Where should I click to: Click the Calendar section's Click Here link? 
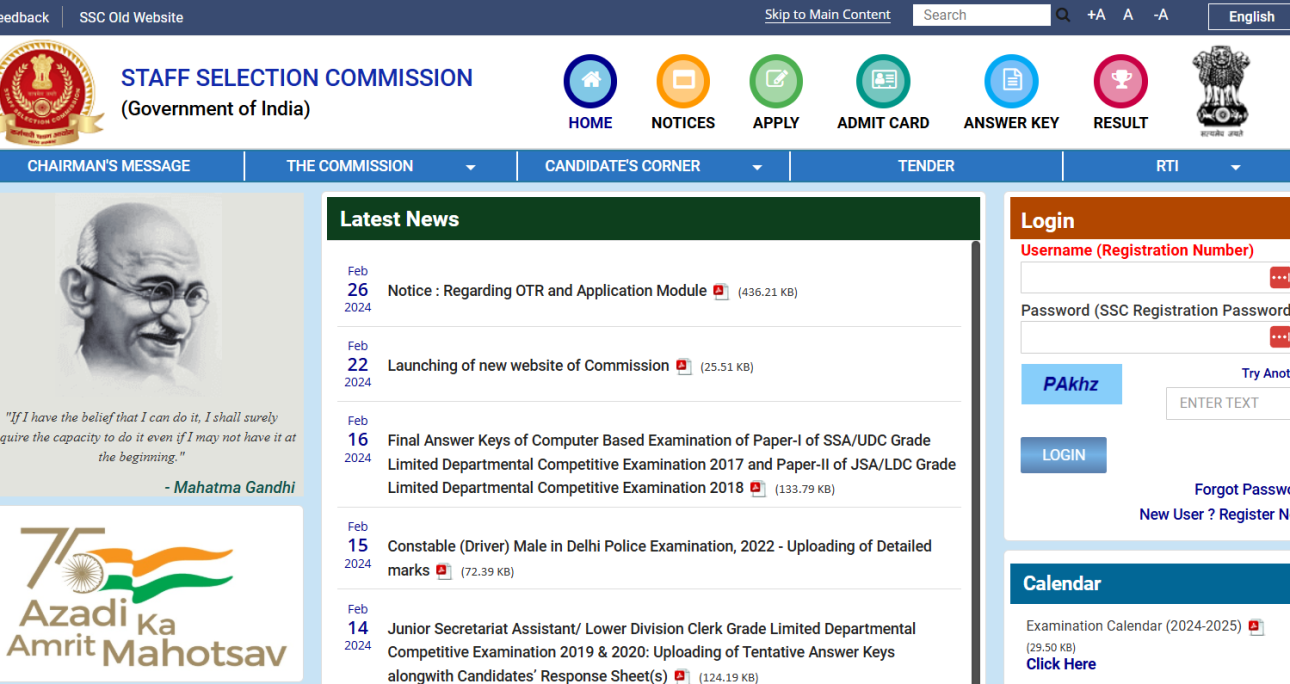tap(1061, 664)
